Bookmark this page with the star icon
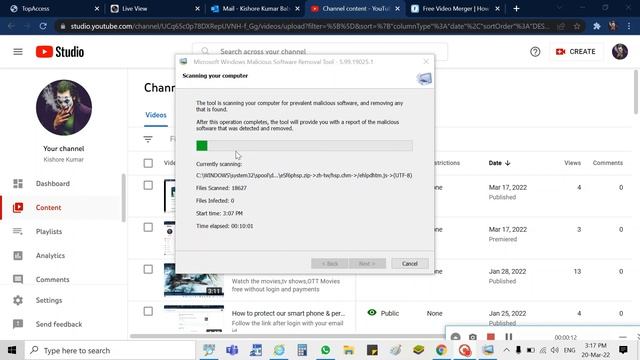The height and width of the screenshot is (360, 640). point(576,26)
